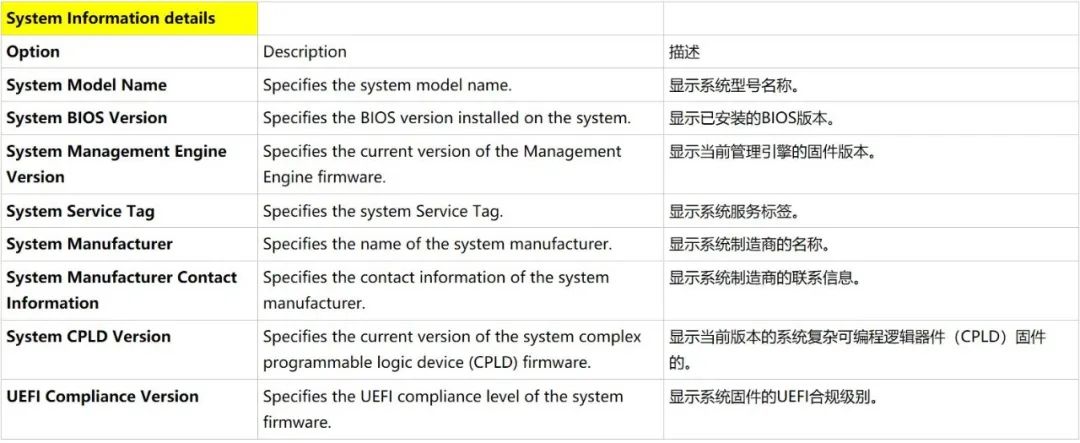1080x443 pixels.
Task: Click 'Specifies the system Service Tag' text
Action: pyautogui.click(x=383, y=211)
